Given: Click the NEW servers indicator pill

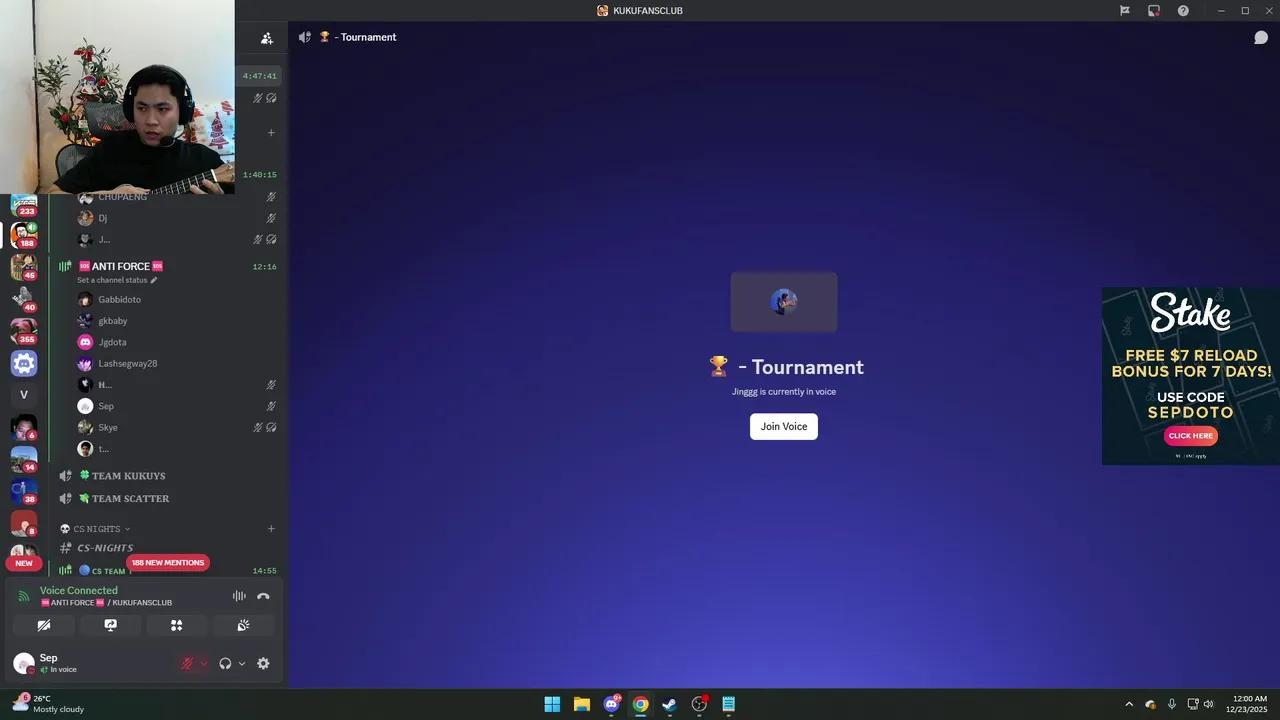Looking at the screenshot, I should (24, 563).
